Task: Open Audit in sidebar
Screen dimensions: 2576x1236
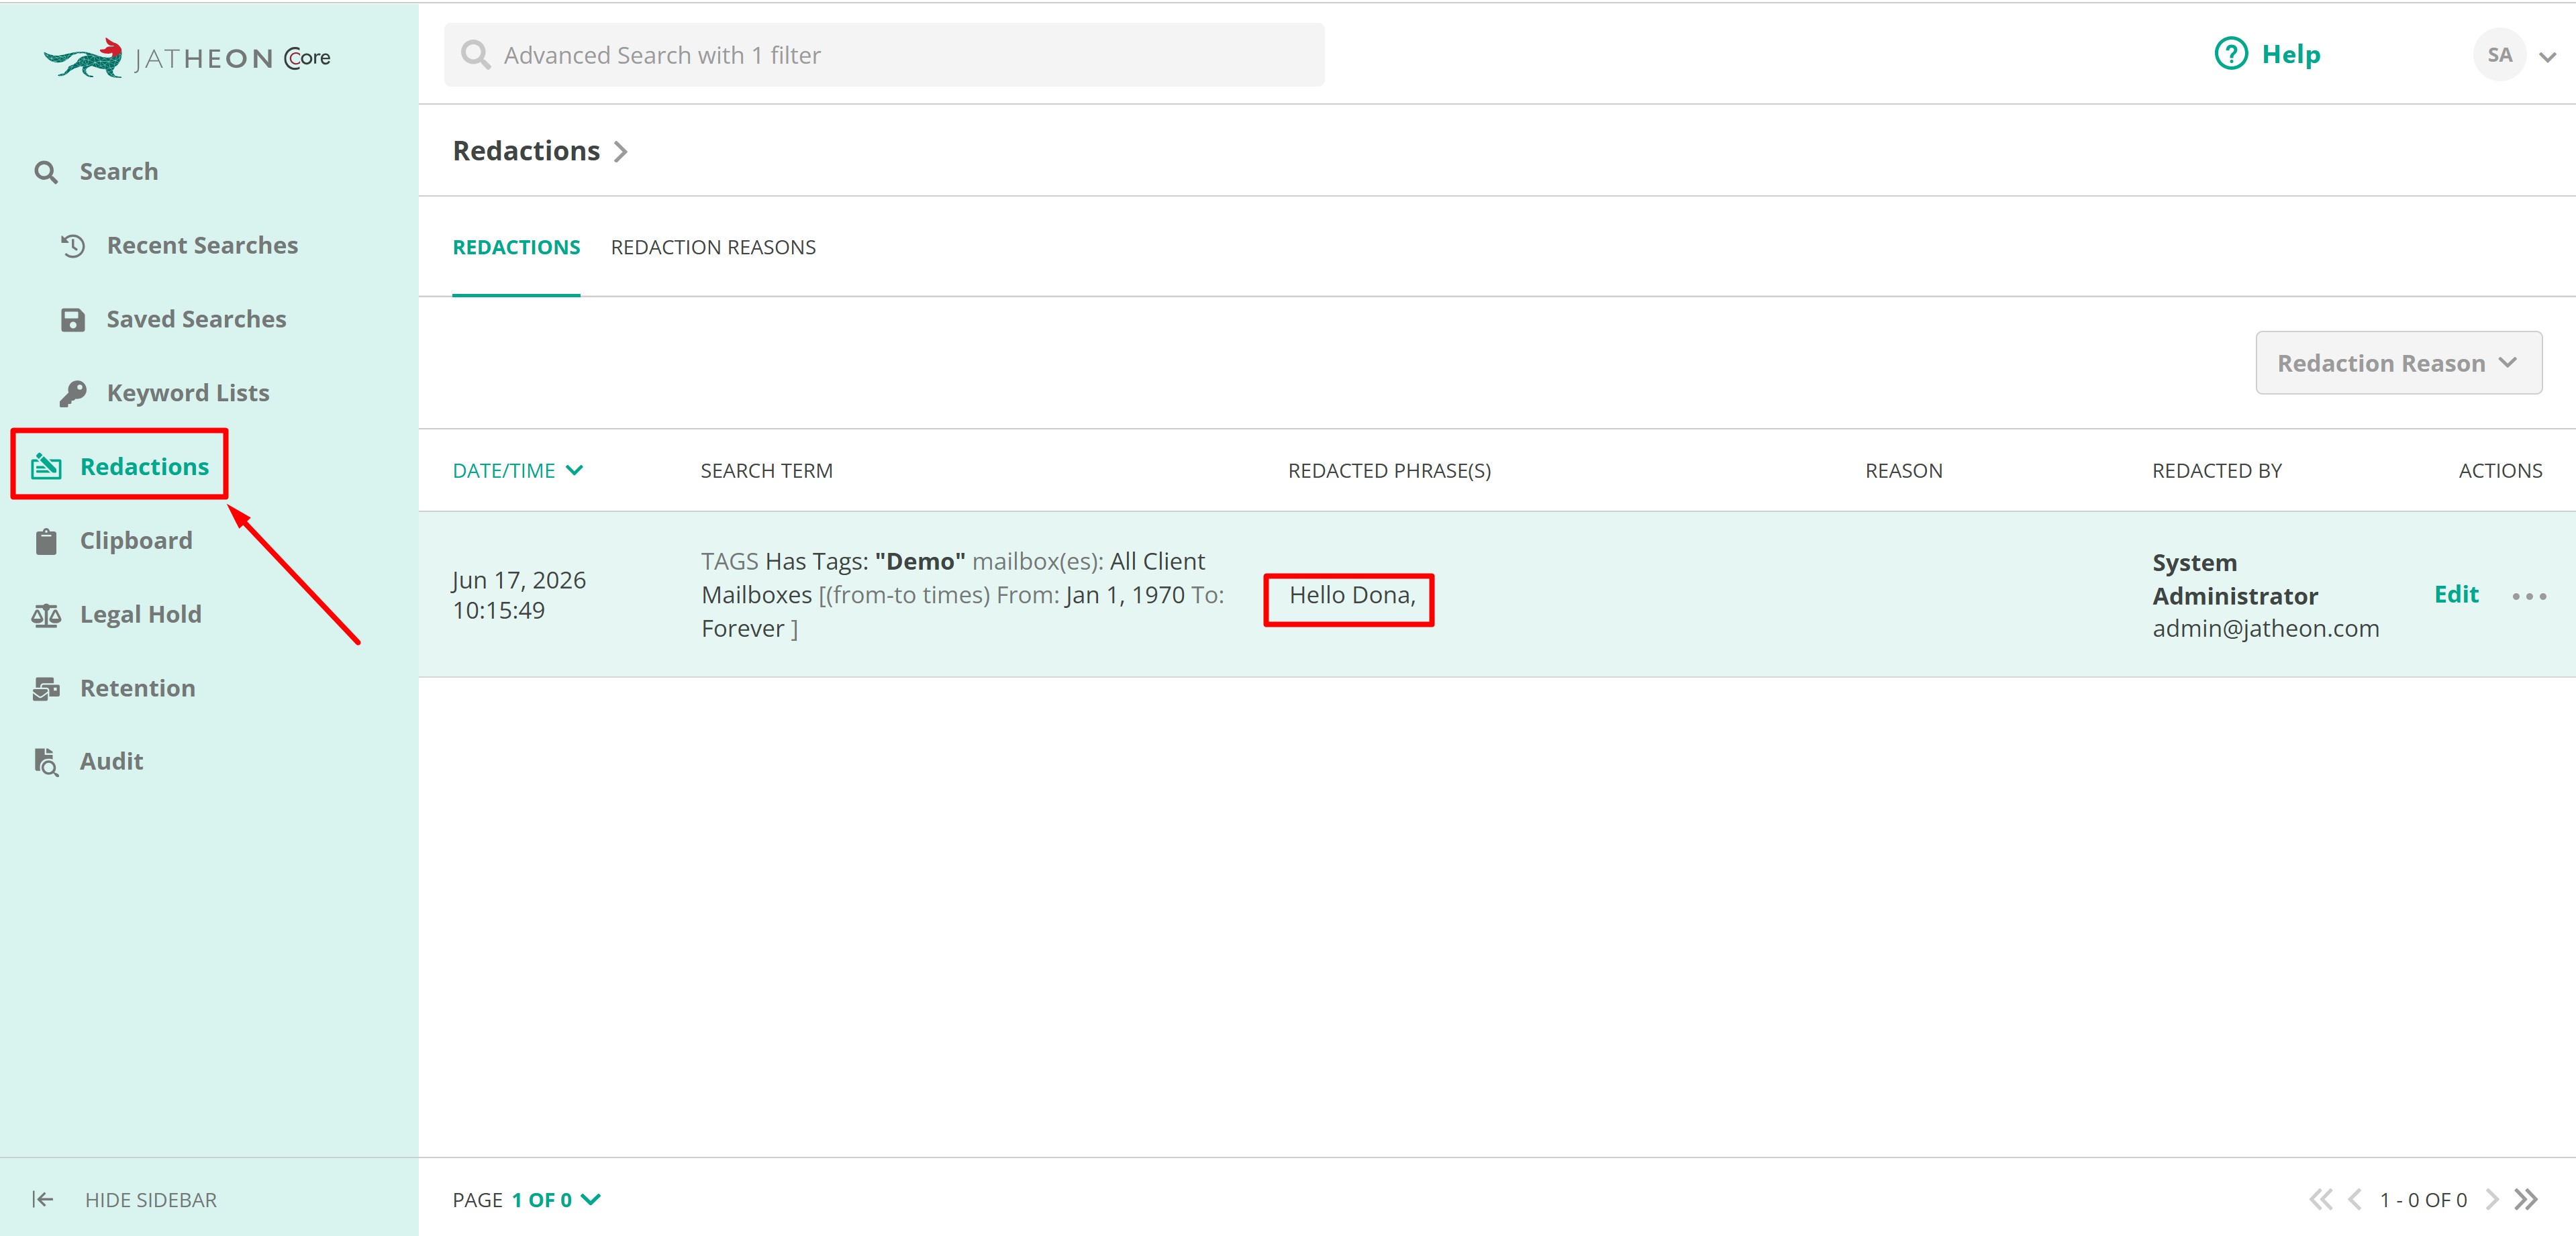Action: pyautogui.click(x=111, y=762)
